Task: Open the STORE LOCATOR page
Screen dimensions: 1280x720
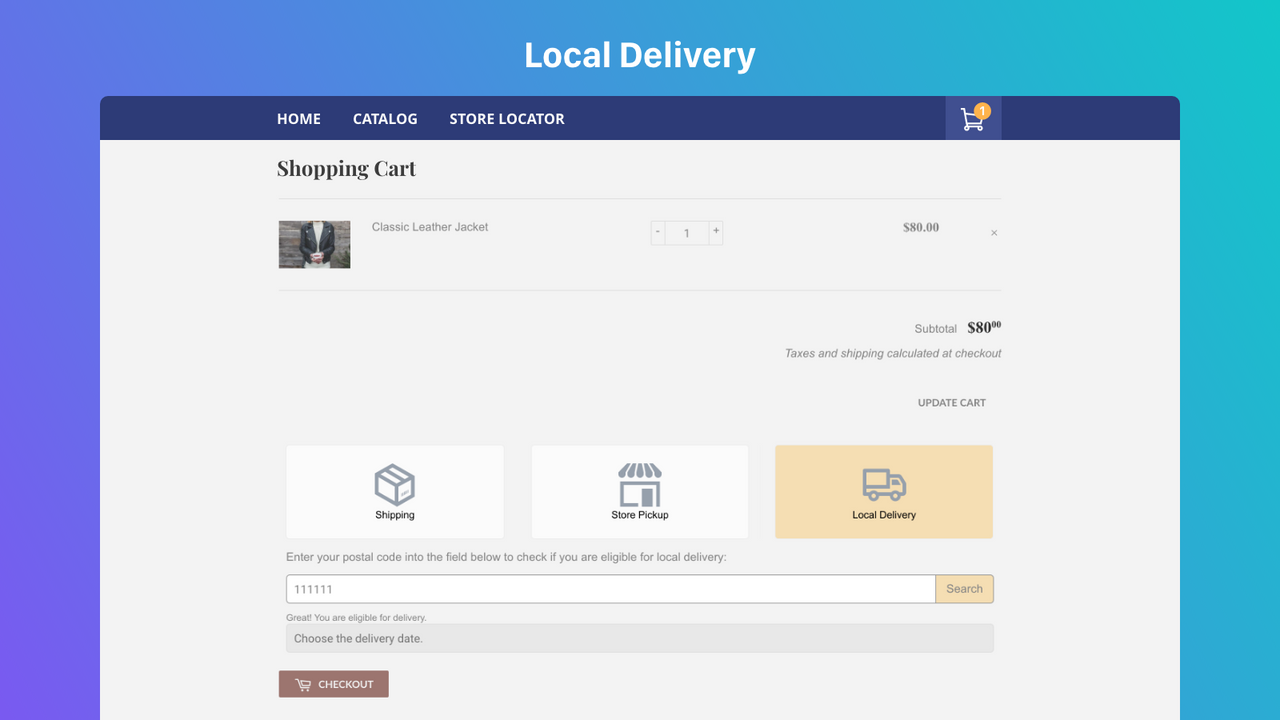Action: tap(507, 118)
